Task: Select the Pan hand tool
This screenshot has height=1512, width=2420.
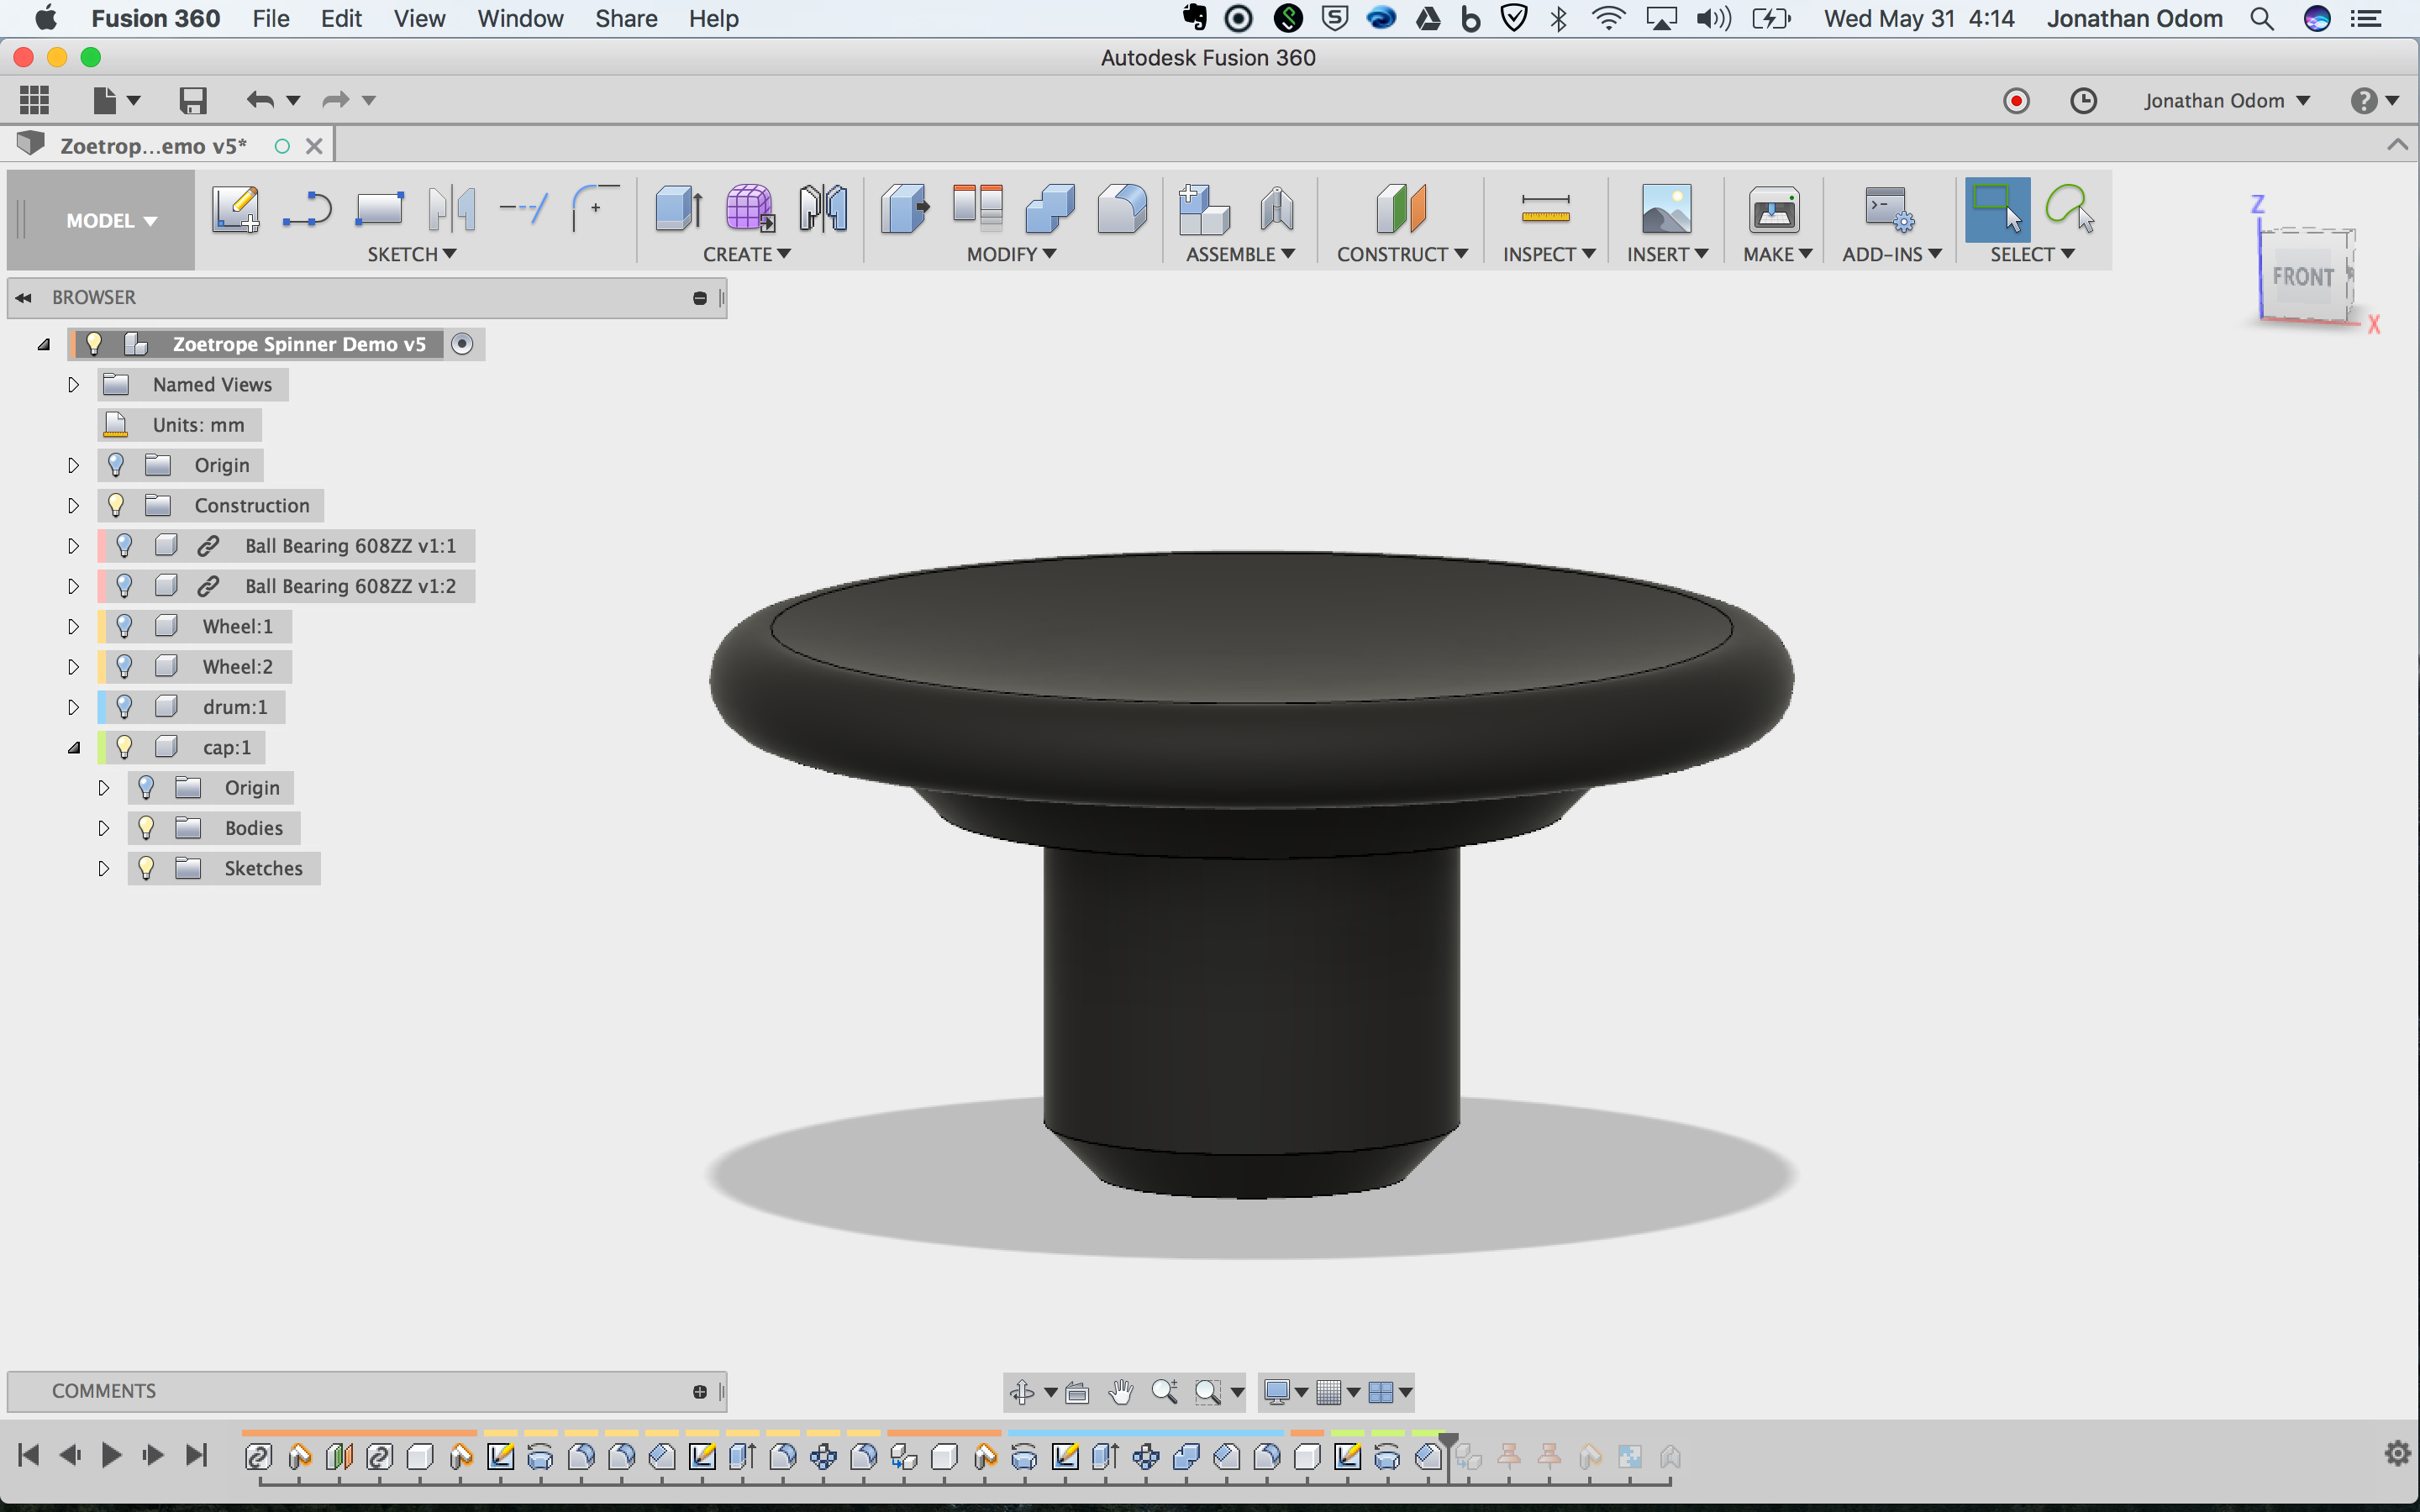Action: tap(1121, 1391)
